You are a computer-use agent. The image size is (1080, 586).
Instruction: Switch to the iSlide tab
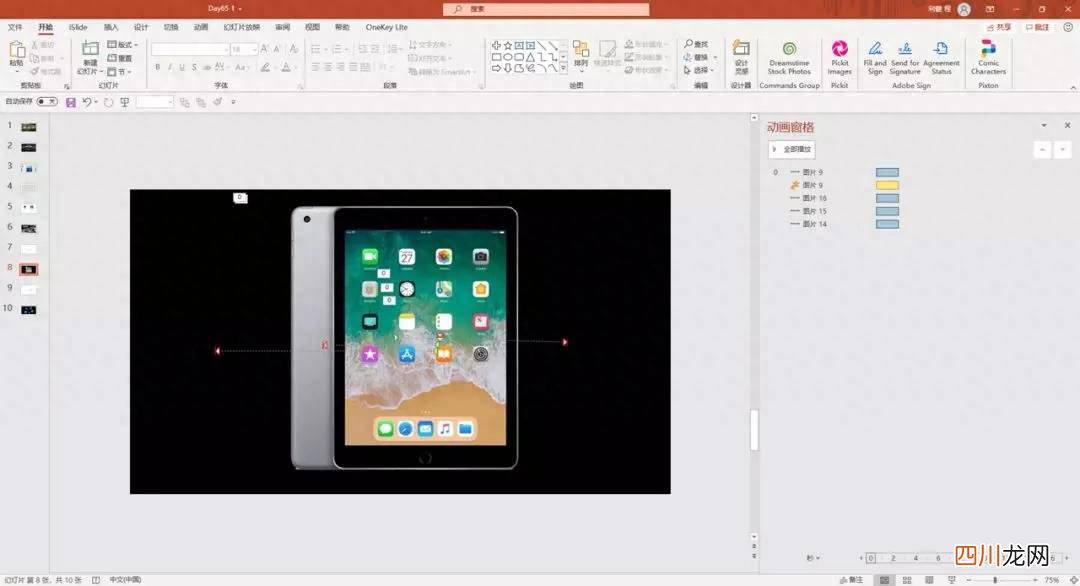pyautogui.click(x=78, y=28)
